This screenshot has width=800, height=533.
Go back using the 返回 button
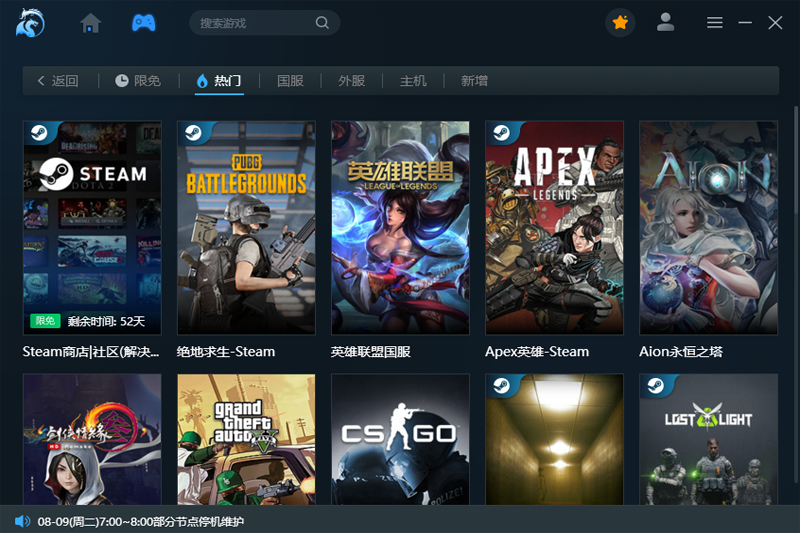[58, 81]
